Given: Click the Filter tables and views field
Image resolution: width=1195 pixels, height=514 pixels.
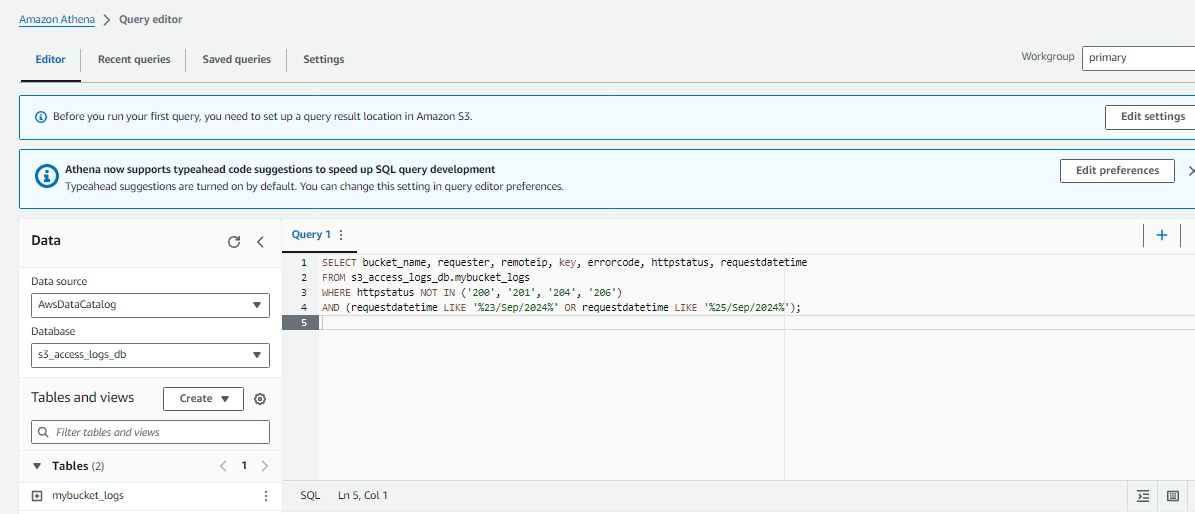Looking at the screenshot, I should pos(150,432).
